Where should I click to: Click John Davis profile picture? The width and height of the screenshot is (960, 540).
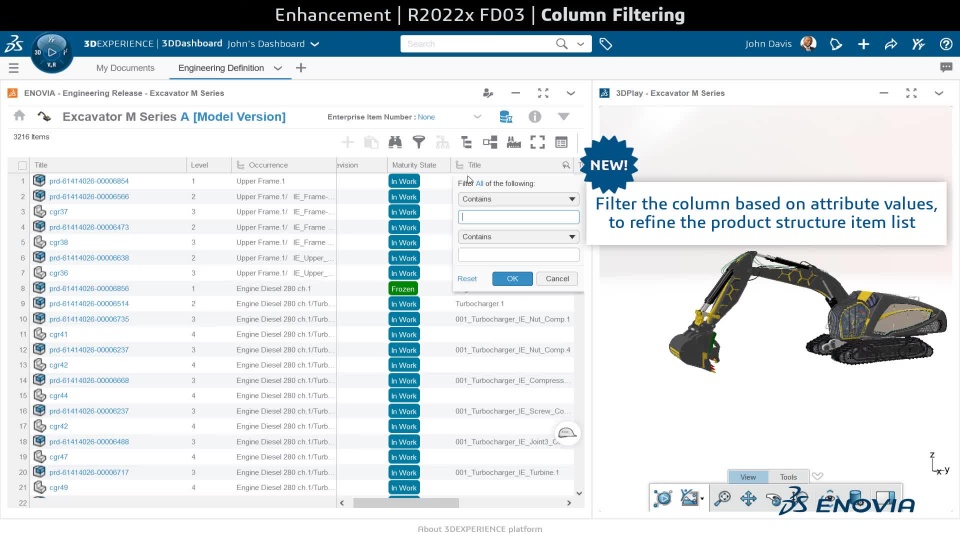(808, 43)
